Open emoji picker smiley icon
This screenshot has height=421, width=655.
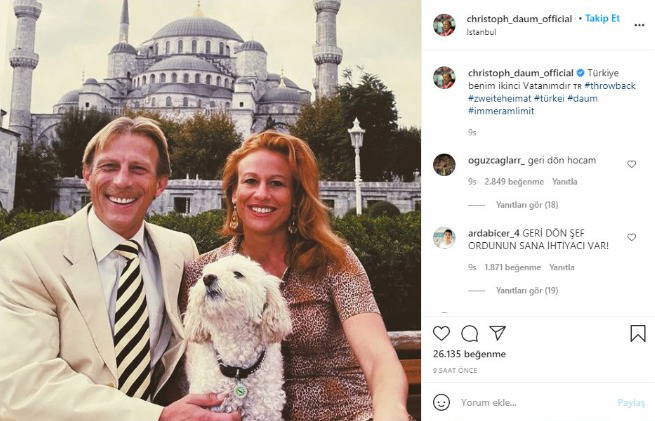441,403
